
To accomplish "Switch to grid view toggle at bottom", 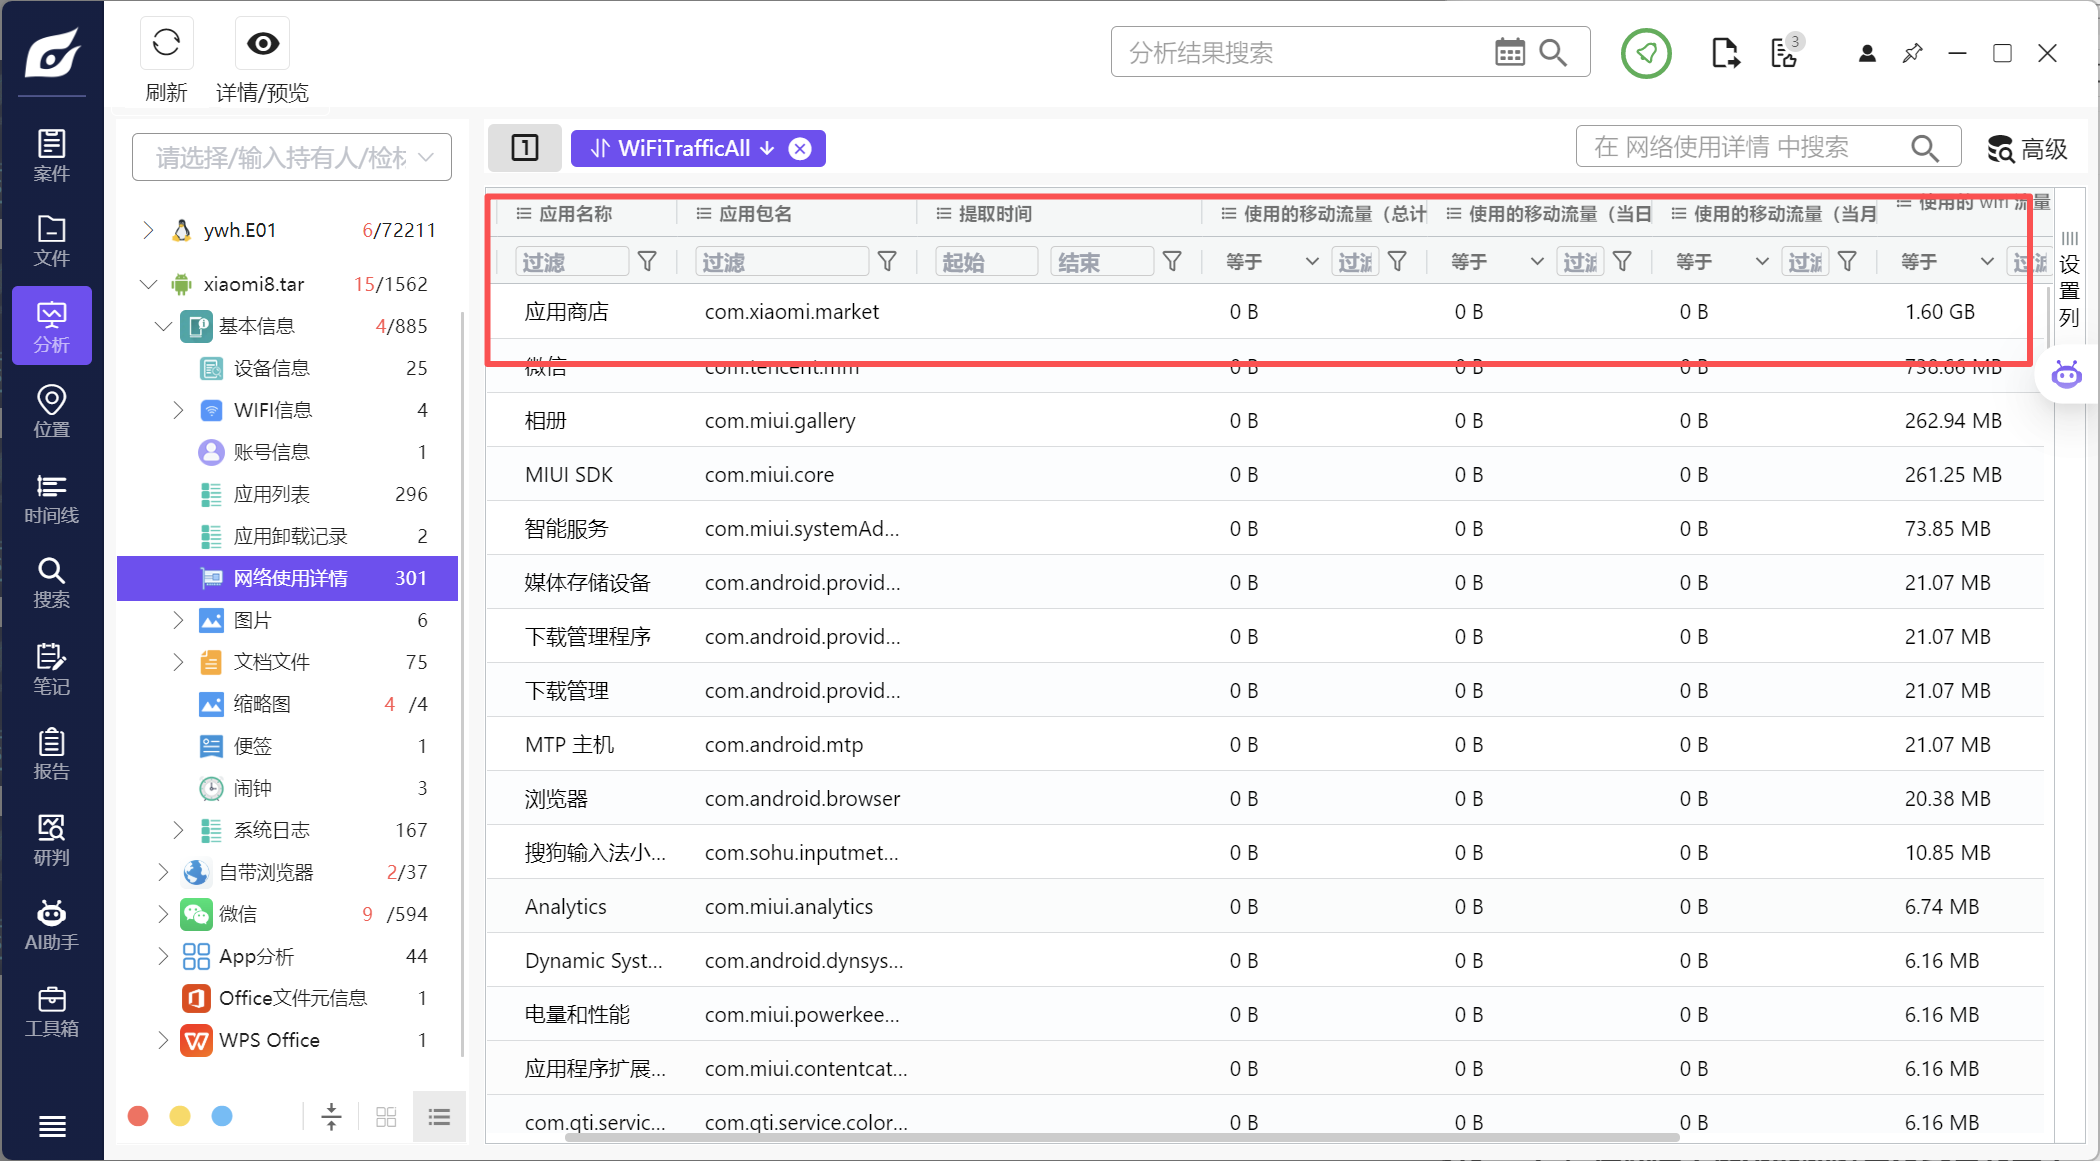I will point(386,1116).
